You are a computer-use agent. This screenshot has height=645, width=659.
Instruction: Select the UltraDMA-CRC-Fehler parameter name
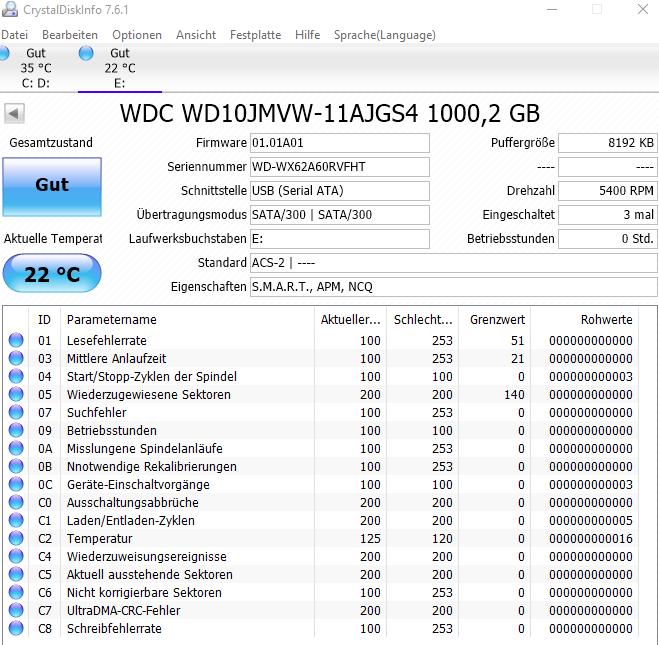[124, 611]
